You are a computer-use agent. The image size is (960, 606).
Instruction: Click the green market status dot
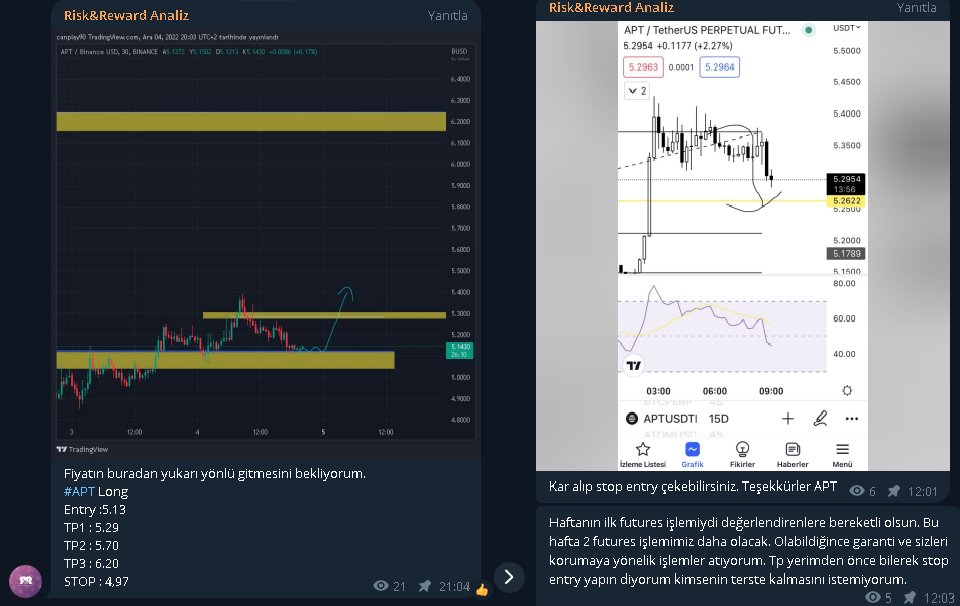(x=808, y=30)
